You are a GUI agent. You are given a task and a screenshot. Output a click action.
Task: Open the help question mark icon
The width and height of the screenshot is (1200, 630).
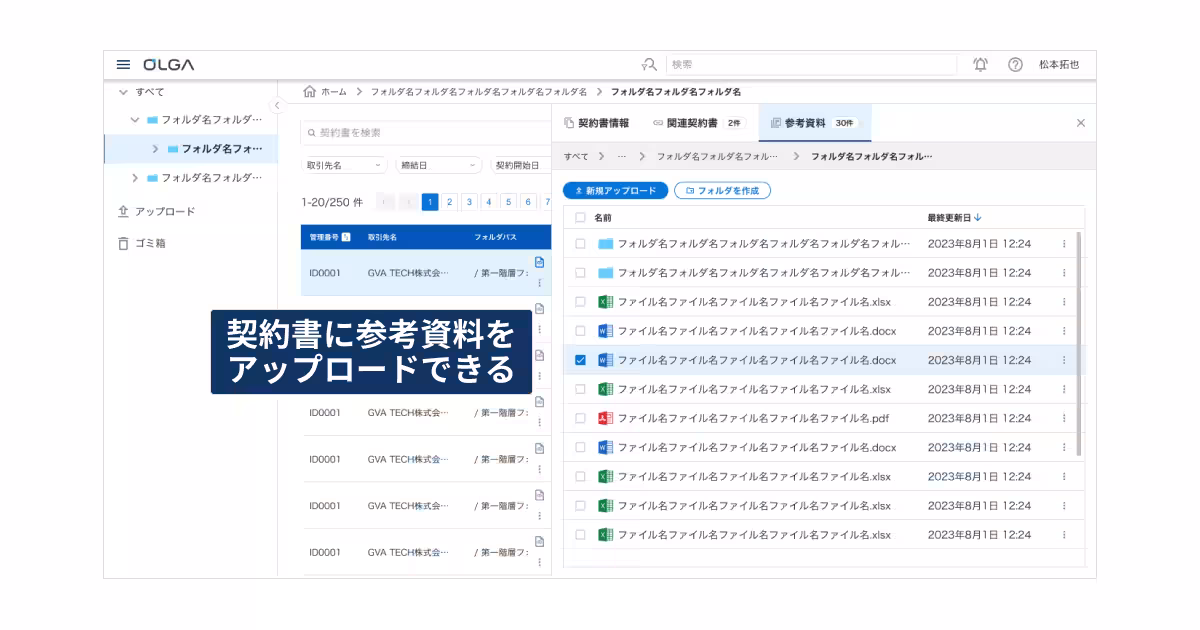click(1015, 65)
